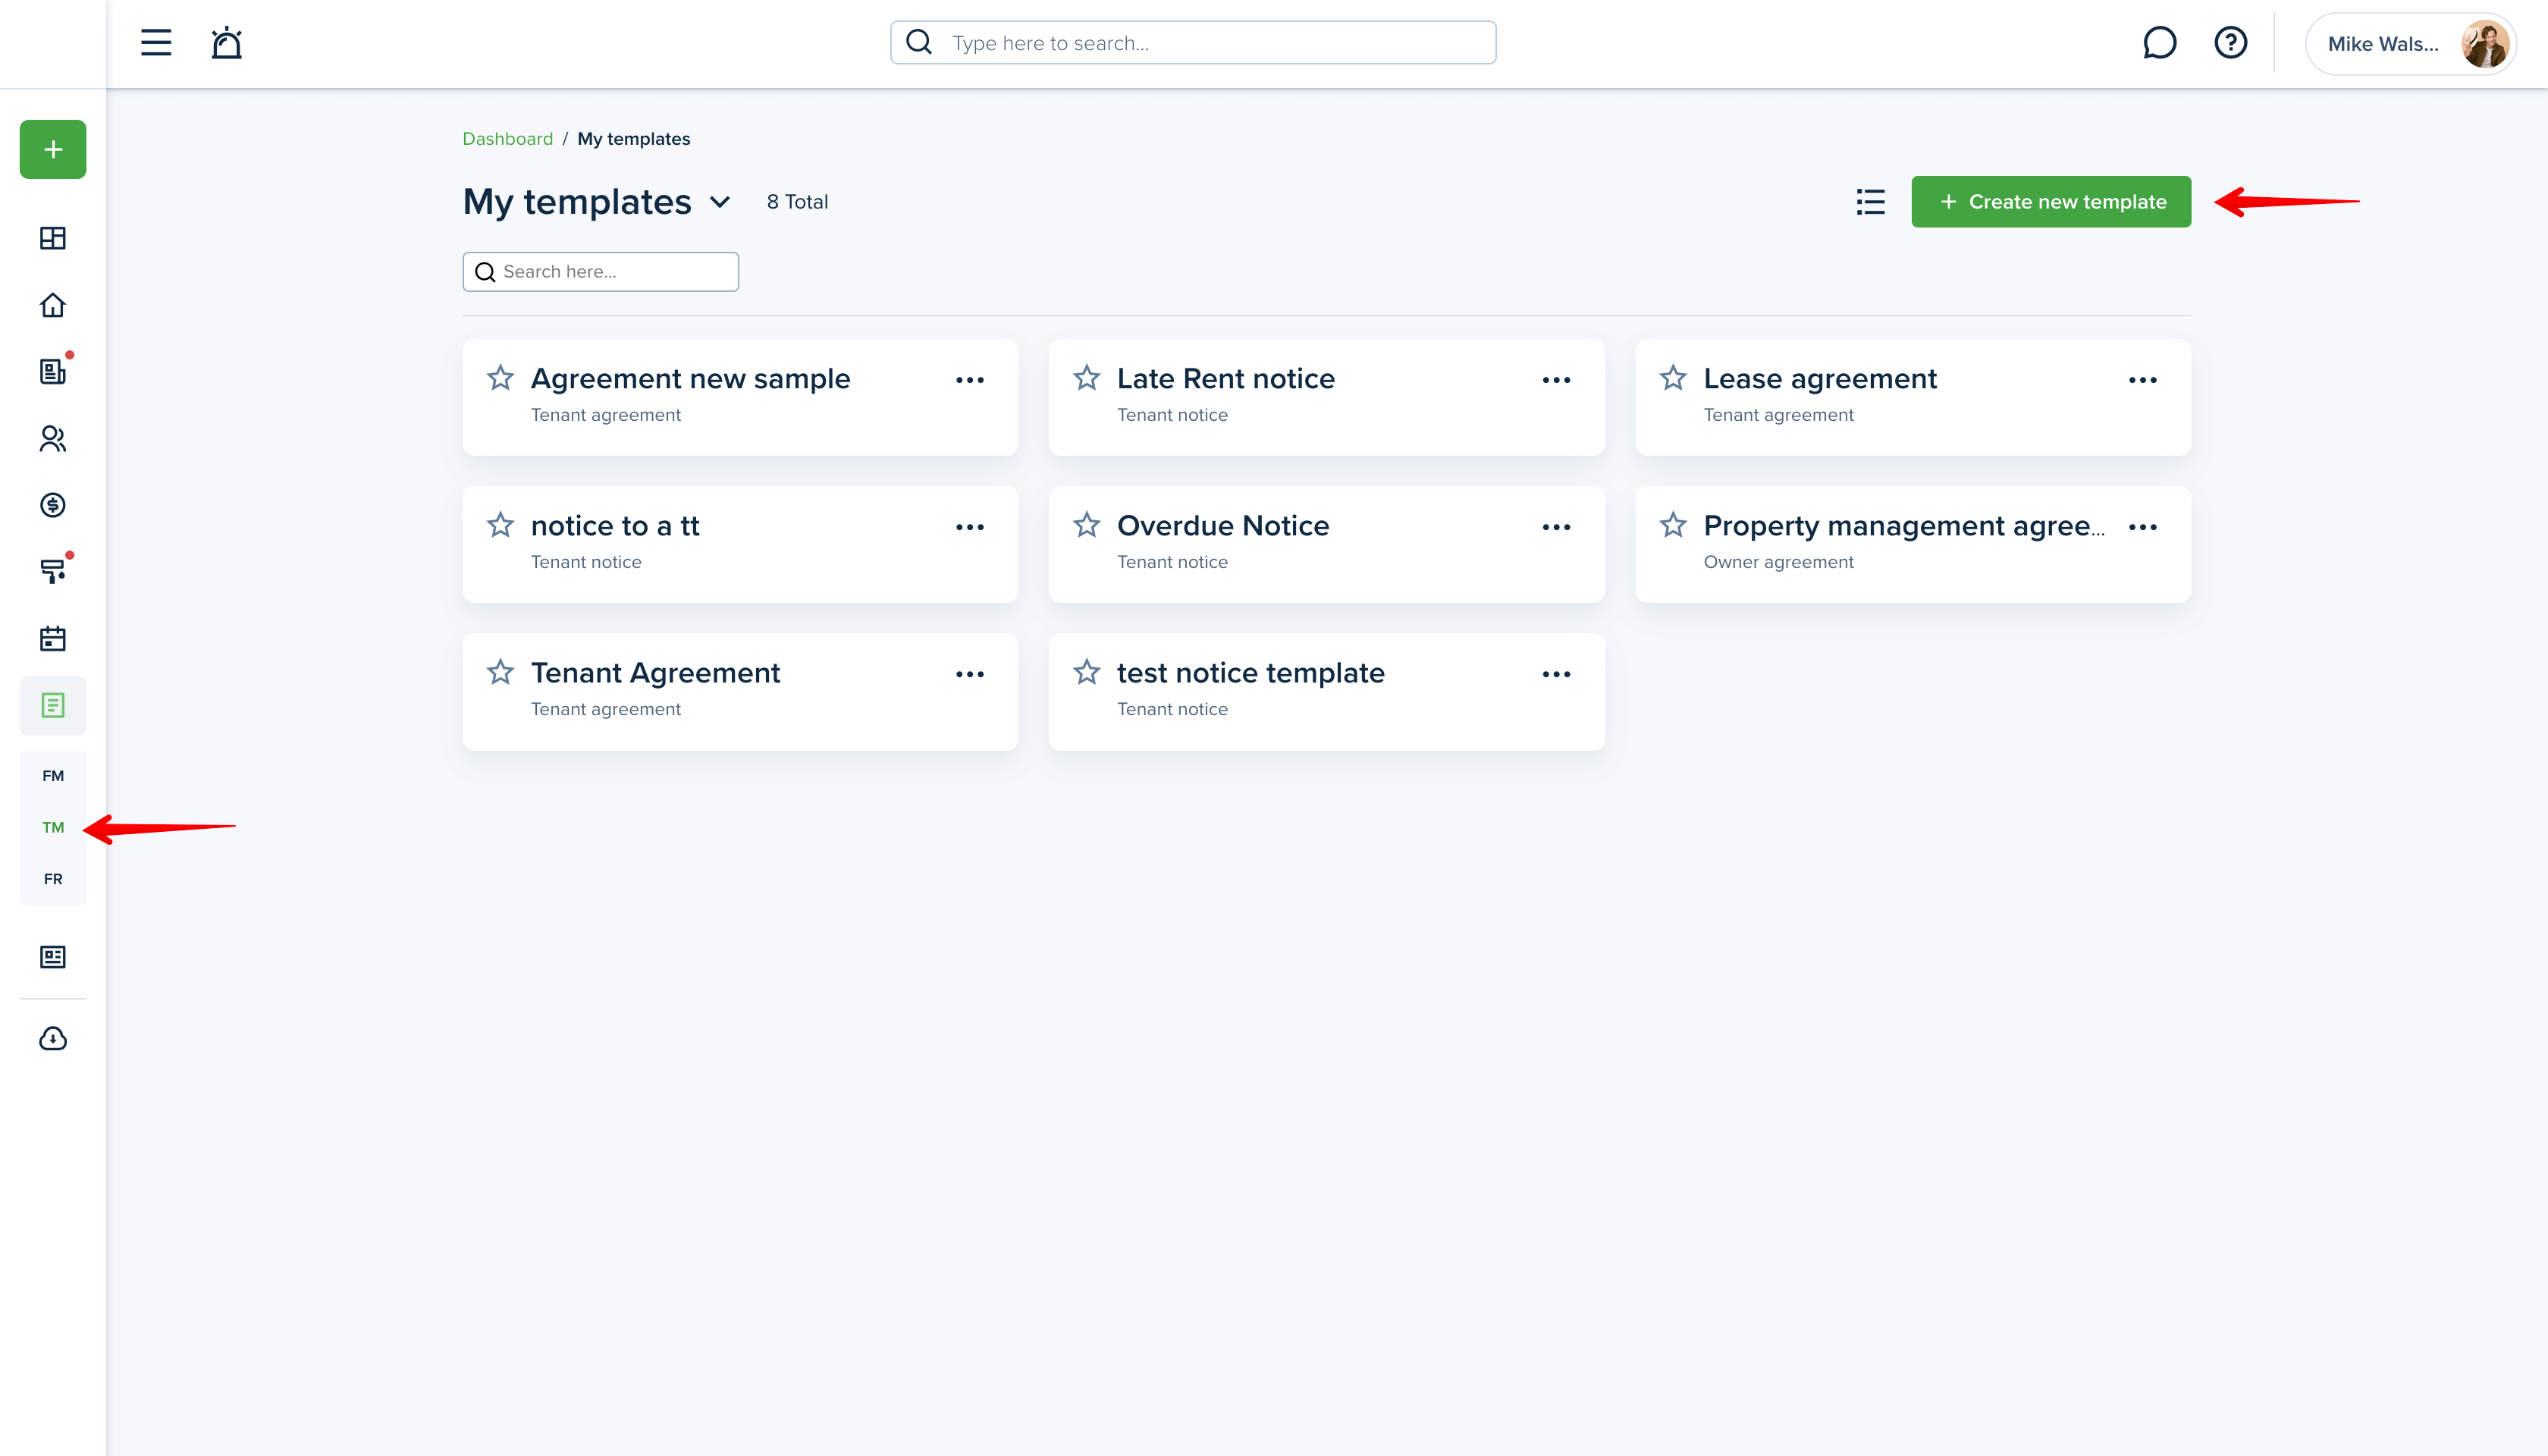Open the accounting dollar icon
2548x1456 pixels.
[53, 505]
